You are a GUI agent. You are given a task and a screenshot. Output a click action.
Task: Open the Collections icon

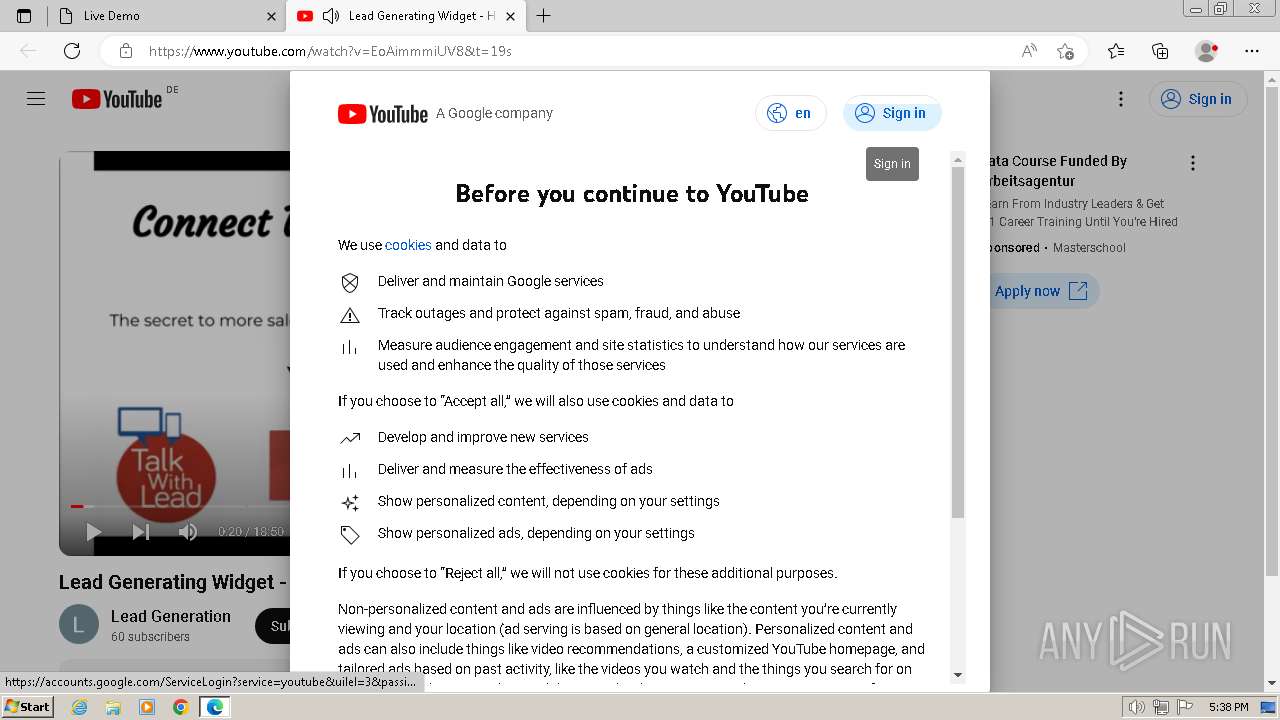(1160, 51)
